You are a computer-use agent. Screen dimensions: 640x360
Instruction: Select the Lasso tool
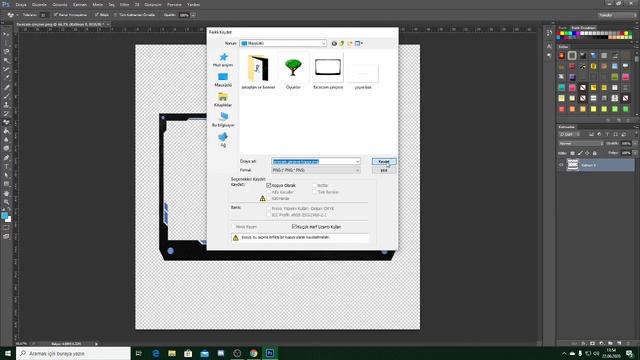pos(6,51)
